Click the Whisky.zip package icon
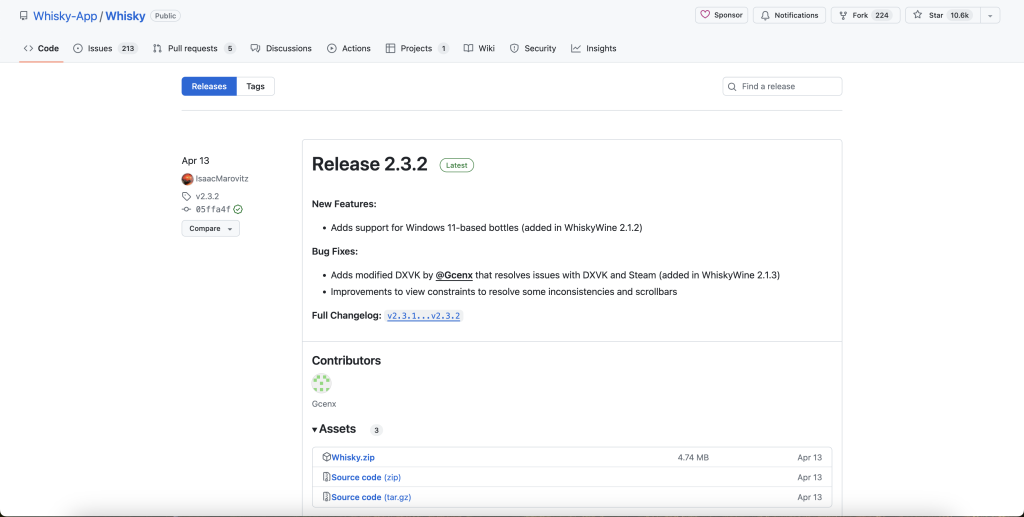This screenshot has height=517, width=1024. click(326, 457)
